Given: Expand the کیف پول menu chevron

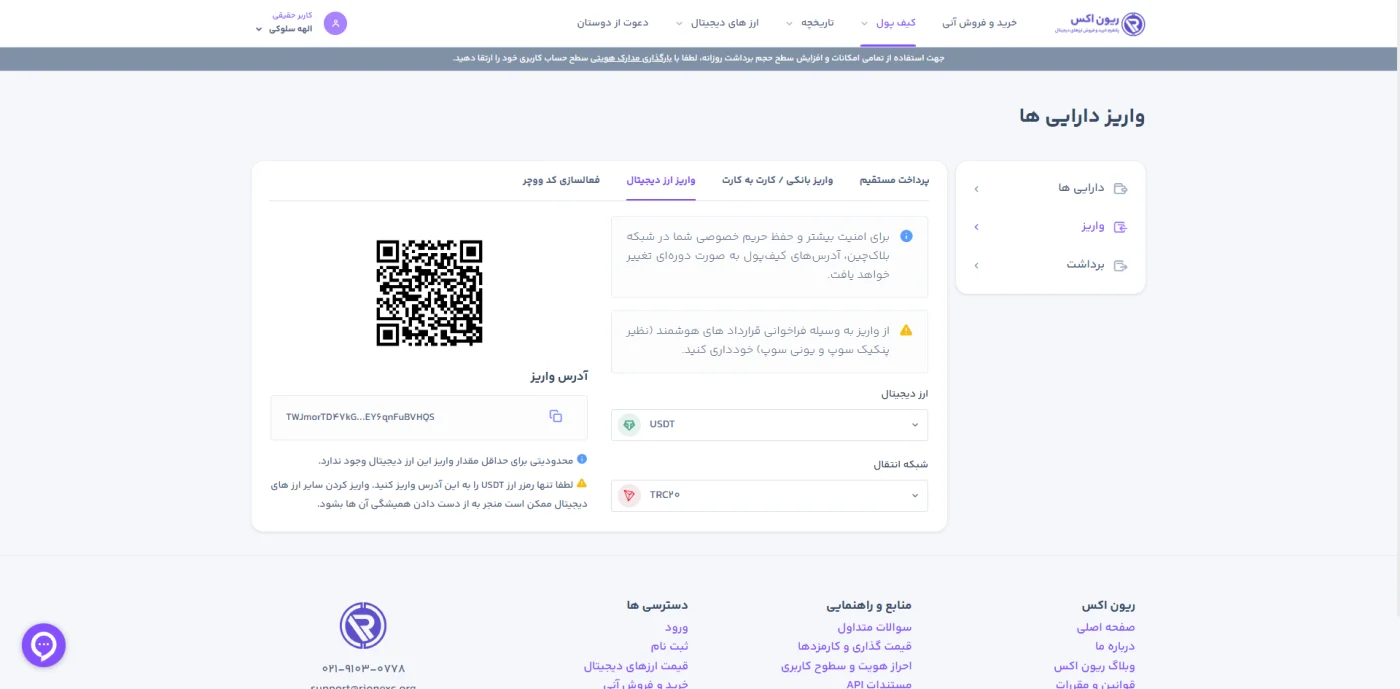Looking at the screenshot, I should click(864, 23).
